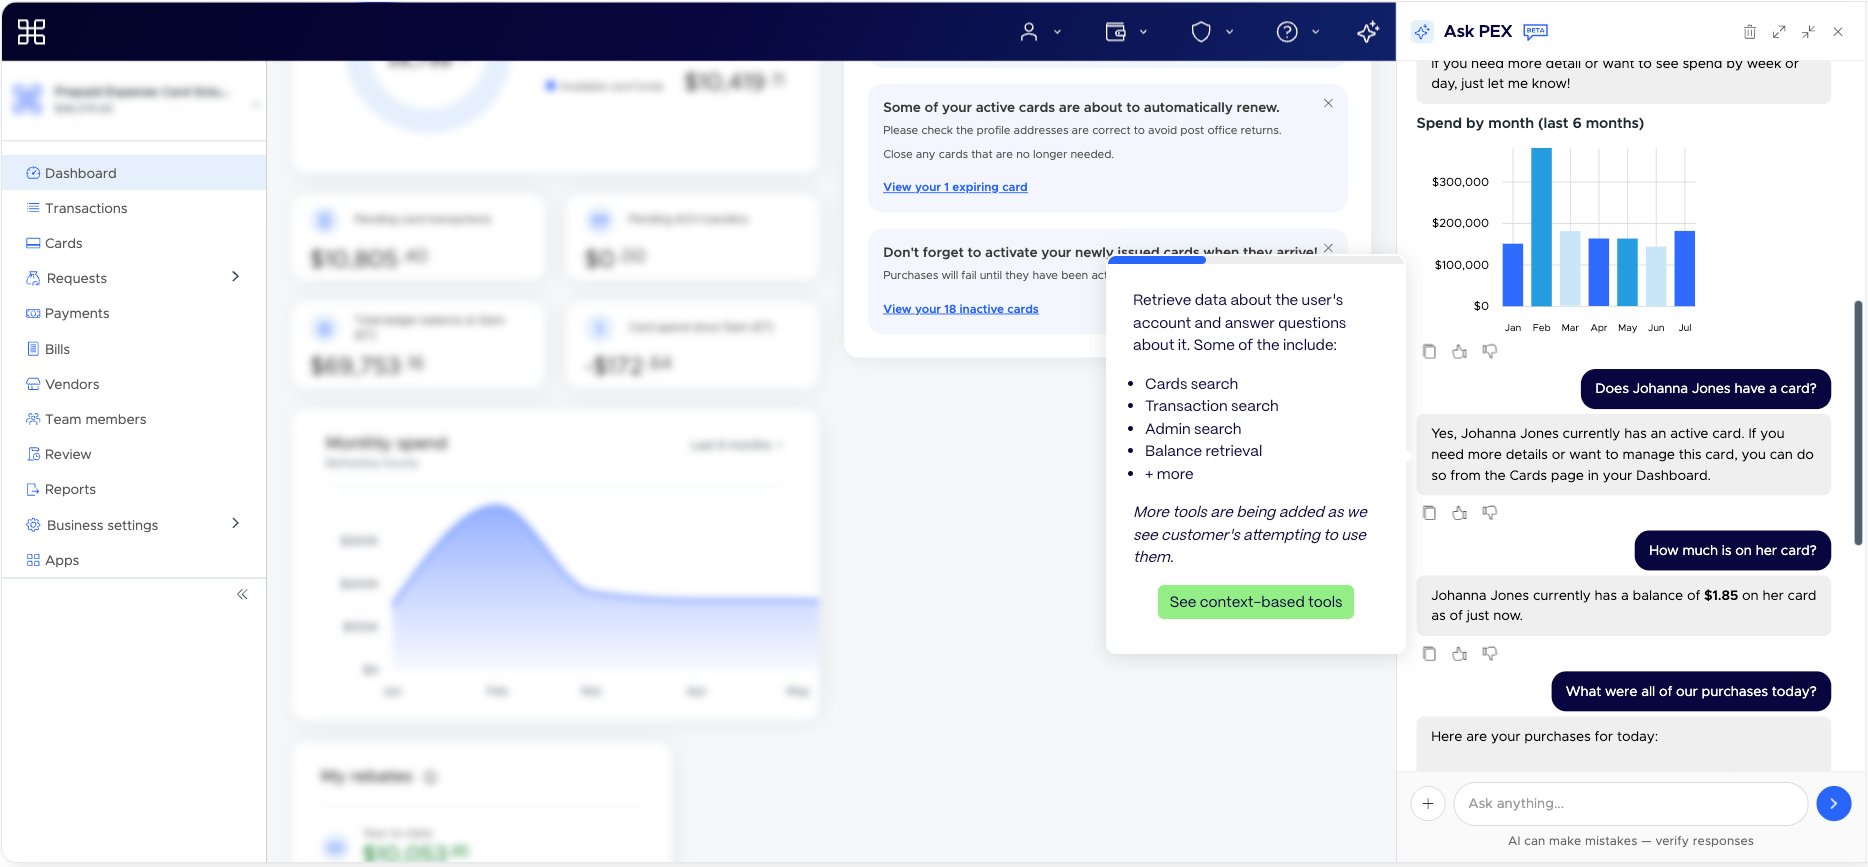This screenshot has height=867, width=1868.
Task: Copy the Johanna Jones active card answer
Action: click(x=1429, y=512)
